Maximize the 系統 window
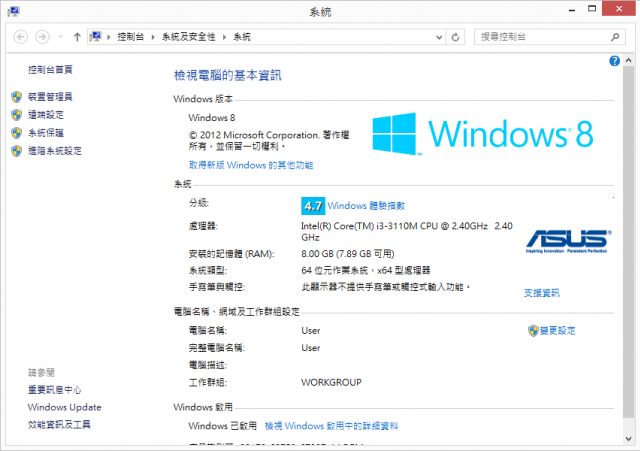Image resolution: width=640 pixels, height=451 pixels. [x=592, y=9]
